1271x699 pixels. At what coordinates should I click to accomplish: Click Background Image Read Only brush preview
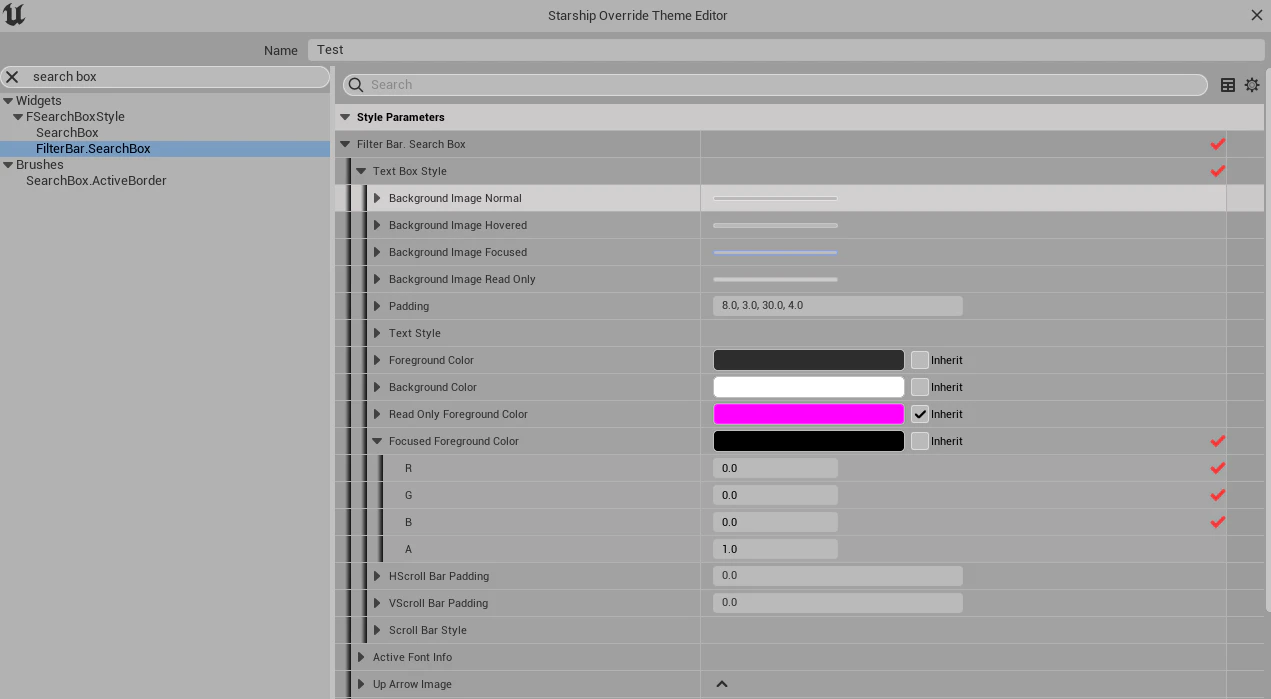(x=775, y=279)
